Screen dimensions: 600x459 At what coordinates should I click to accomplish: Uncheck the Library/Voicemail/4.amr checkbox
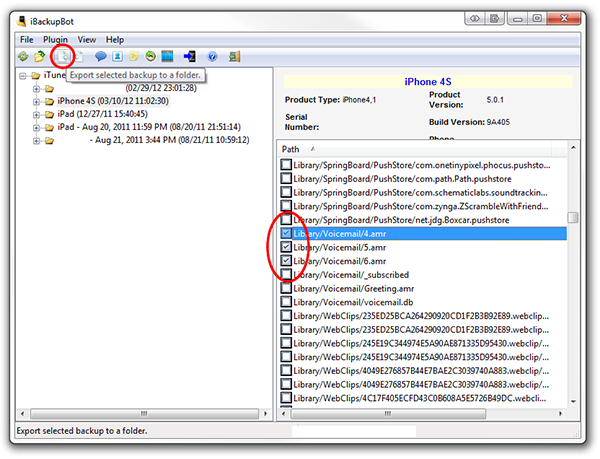[287, 233]
